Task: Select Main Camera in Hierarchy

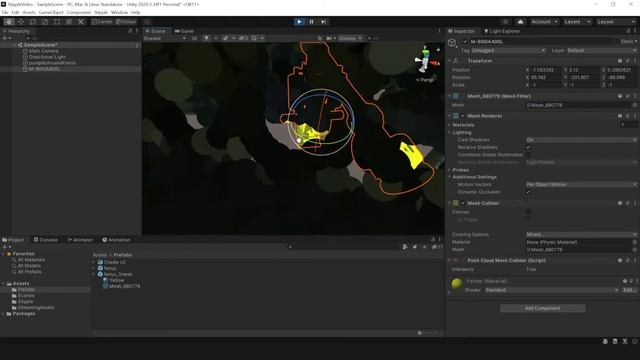Action: click(43, 51)
